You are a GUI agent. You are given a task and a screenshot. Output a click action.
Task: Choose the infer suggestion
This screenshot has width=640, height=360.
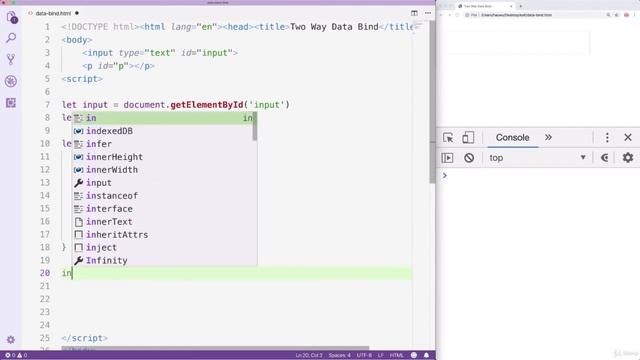click(x=164, y=144)
